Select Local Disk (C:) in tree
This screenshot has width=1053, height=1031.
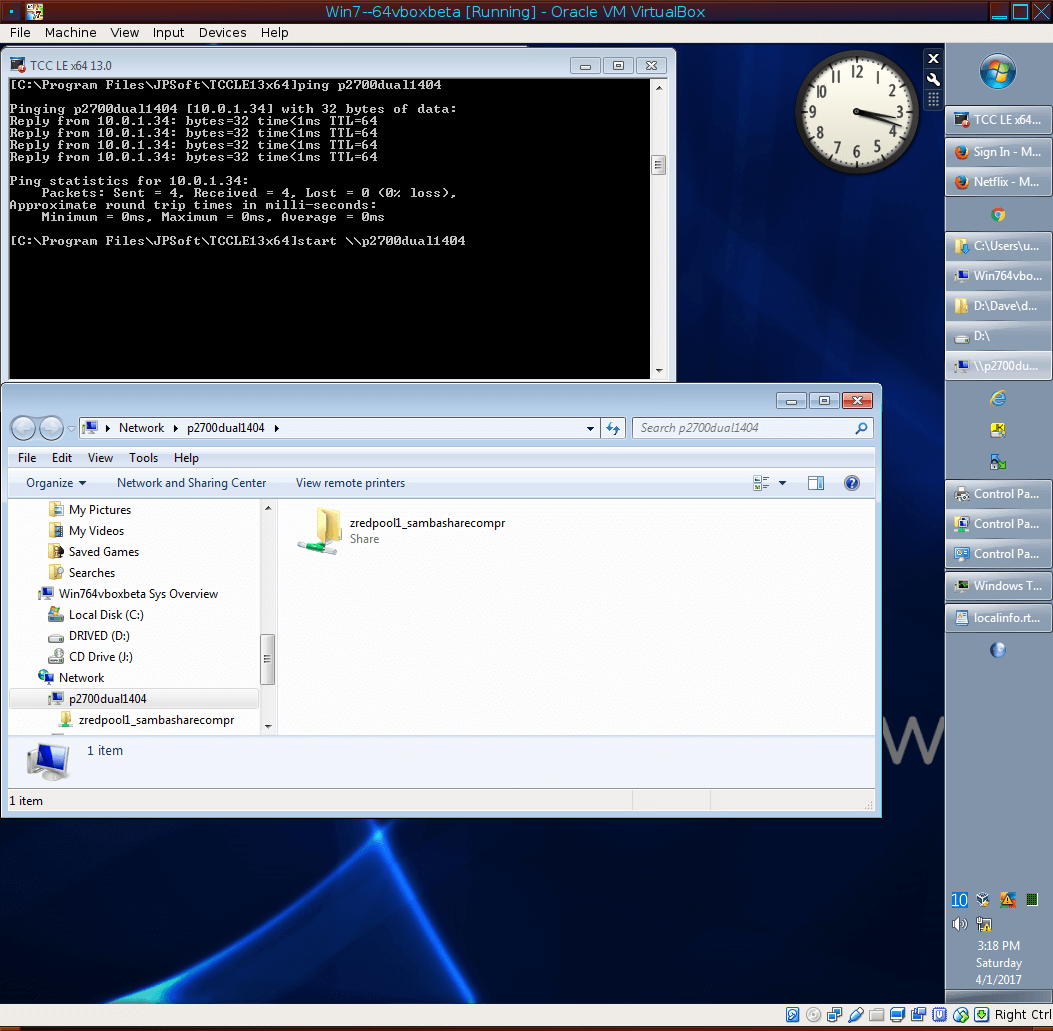point(106,615)
